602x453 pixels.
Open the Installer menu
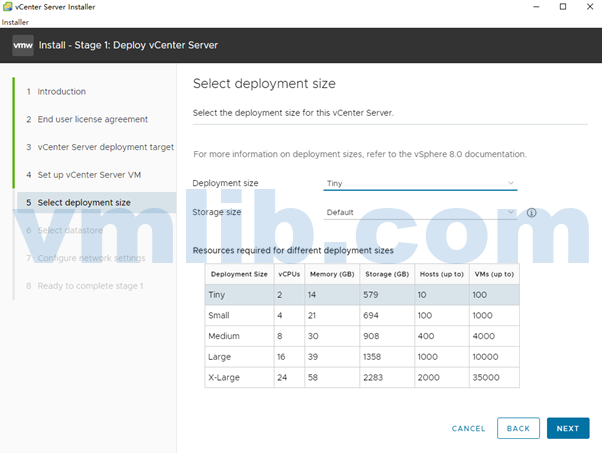click(15, 22)
